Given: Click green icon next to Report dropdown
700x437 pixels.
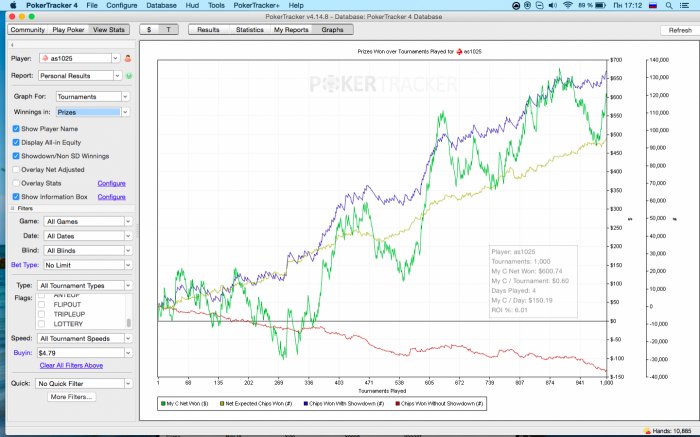Looking at the screenshot, I should pos(129,76).
